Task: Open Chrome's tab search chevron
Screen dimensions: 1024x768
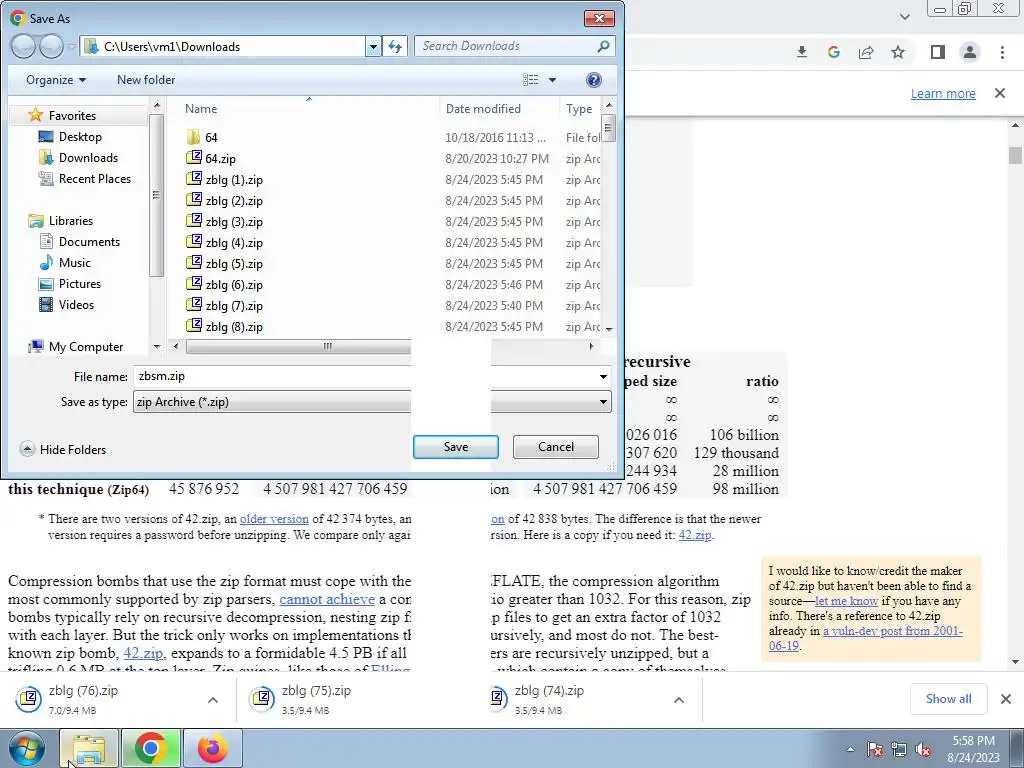Action: (905, 16)
